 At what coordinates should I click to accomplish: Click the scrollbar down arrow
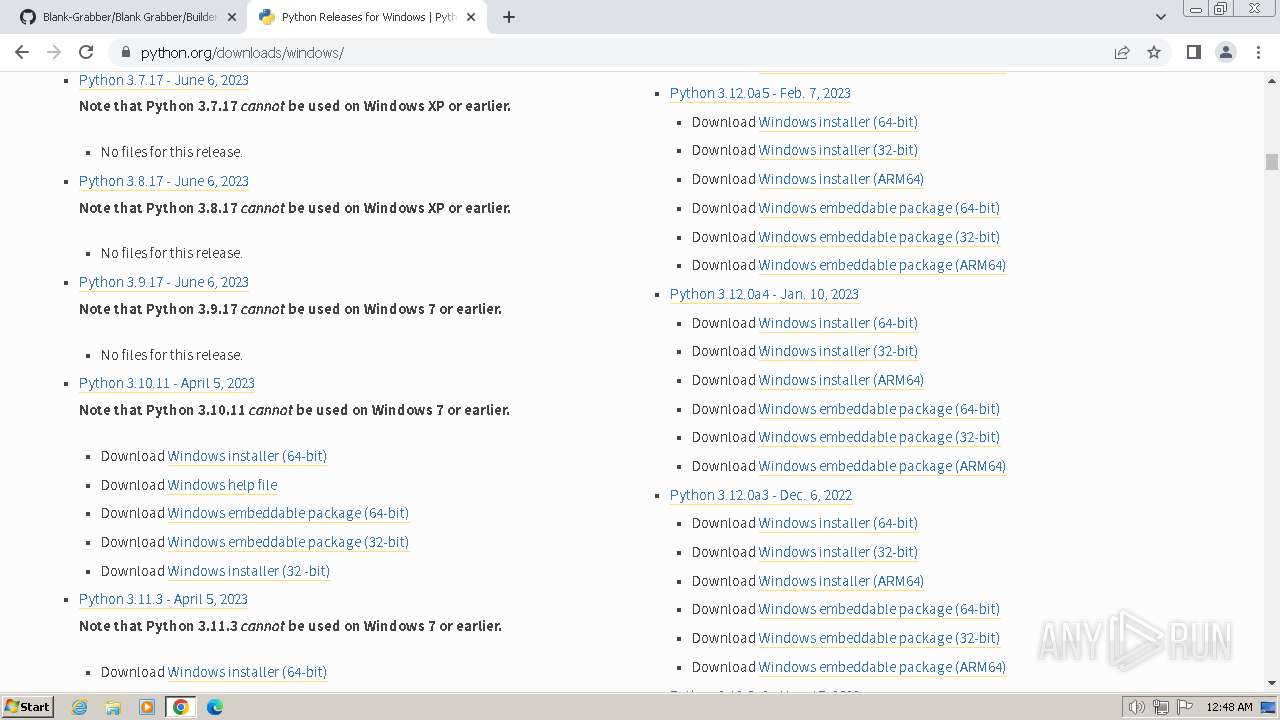1271,683
